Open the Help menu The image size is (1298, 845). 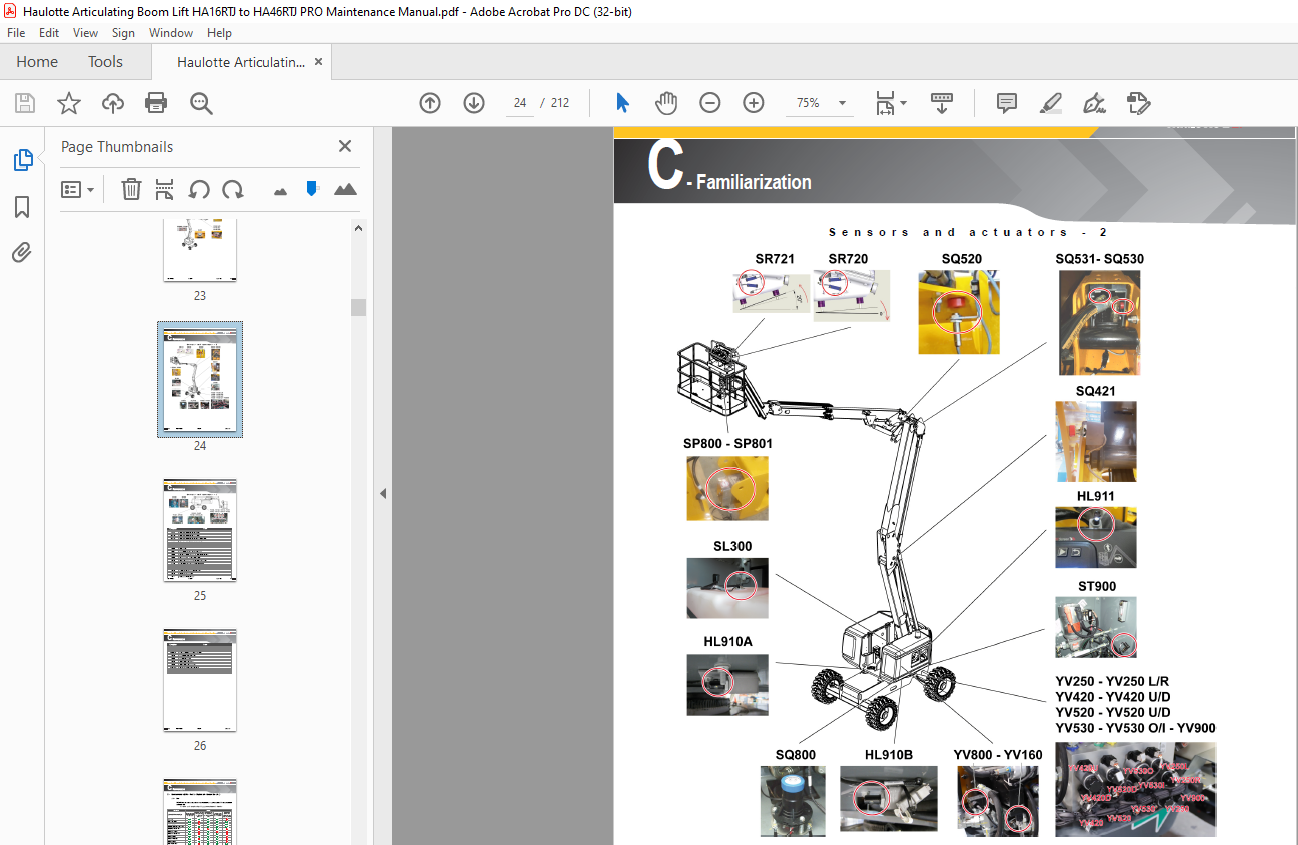coord(219,33)
